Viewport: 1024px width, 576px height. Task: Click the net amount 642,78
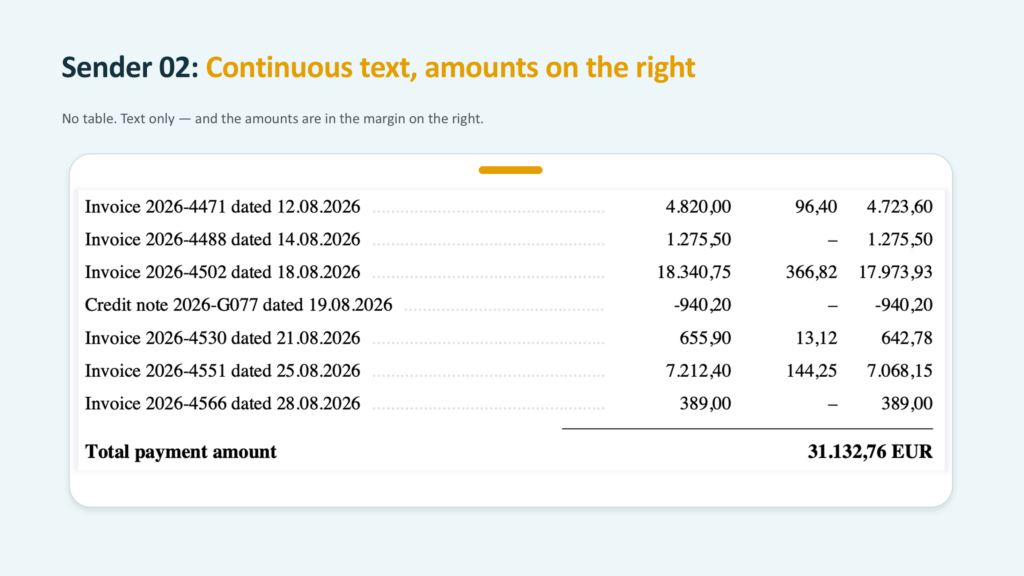click(906, 338)
